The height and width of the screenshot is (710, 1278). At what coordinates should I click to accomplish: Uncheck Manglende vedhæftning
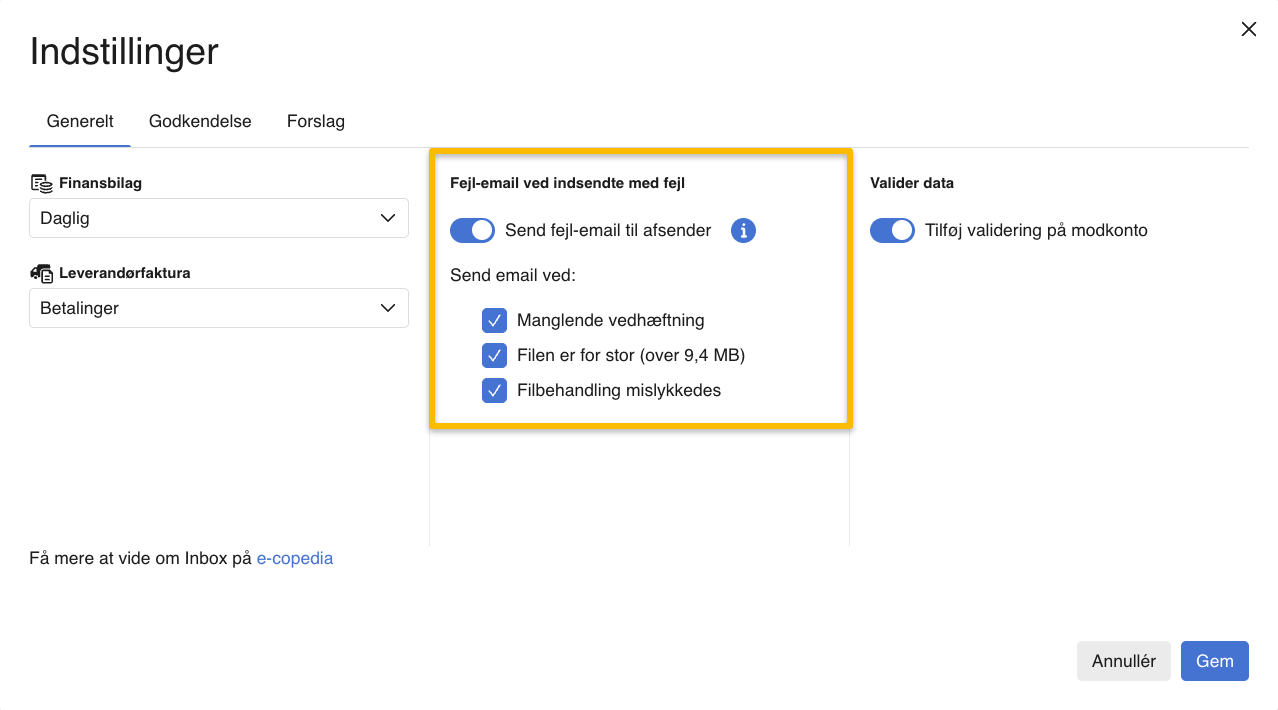(x=494, y=320)
